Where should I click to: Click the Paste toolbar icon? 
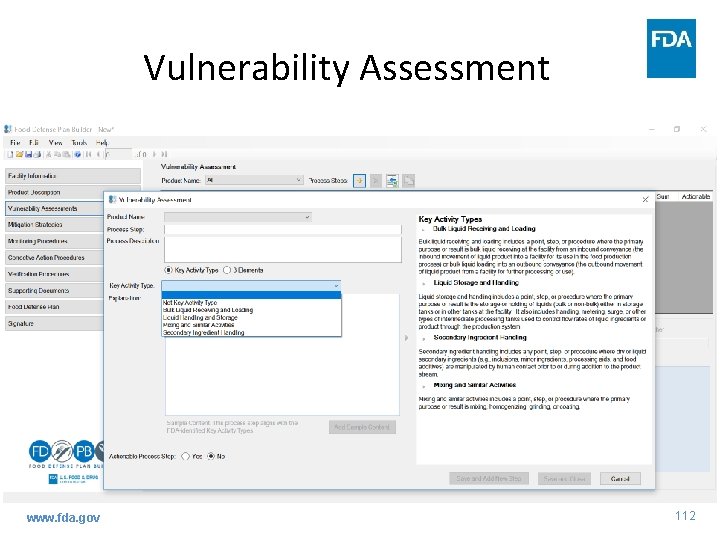(x=67, y=155)
